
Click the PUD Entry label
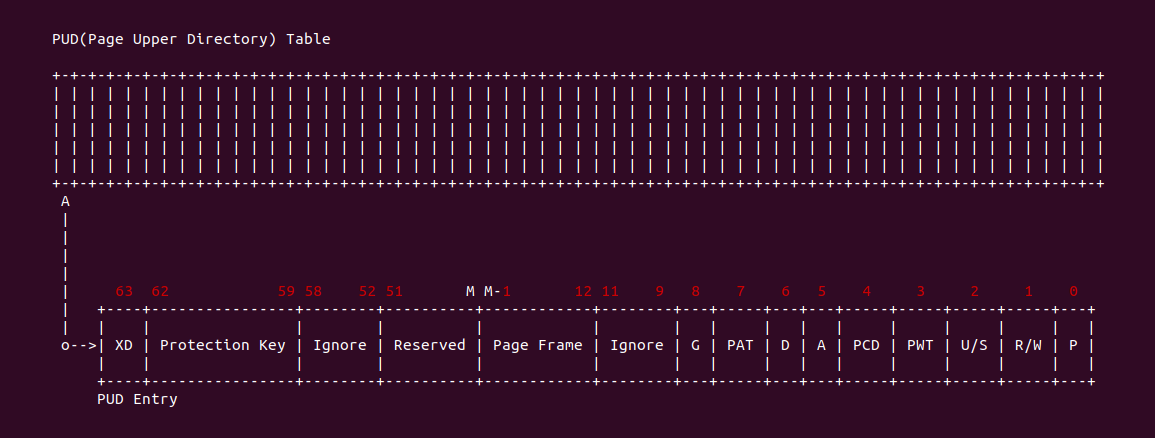[x=137, y=399]
